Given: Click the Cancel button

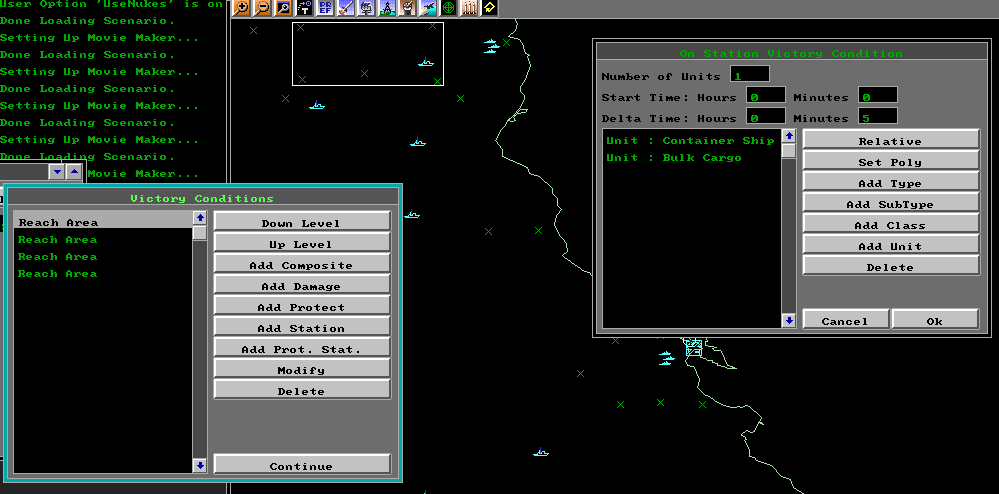Looking at the screenshot, I should click(845, 319).
